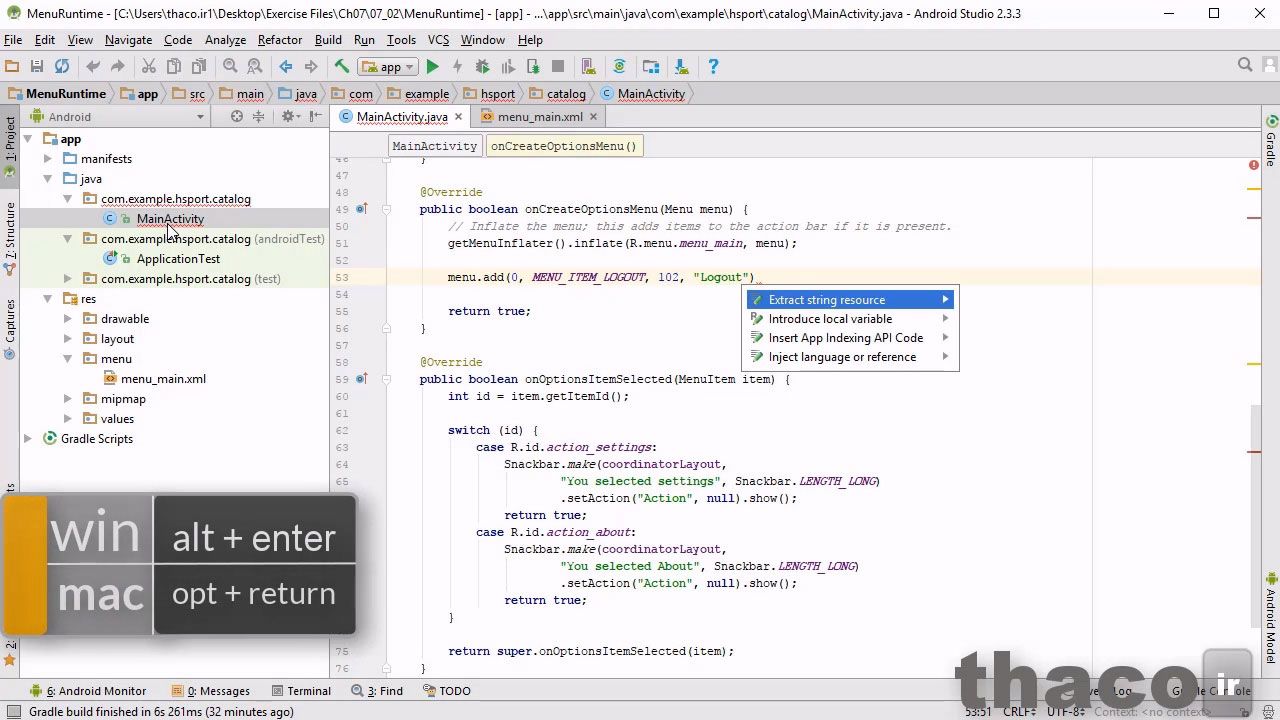
Task: Open the Project Structure icon
Action: click(x=651, y=66)
